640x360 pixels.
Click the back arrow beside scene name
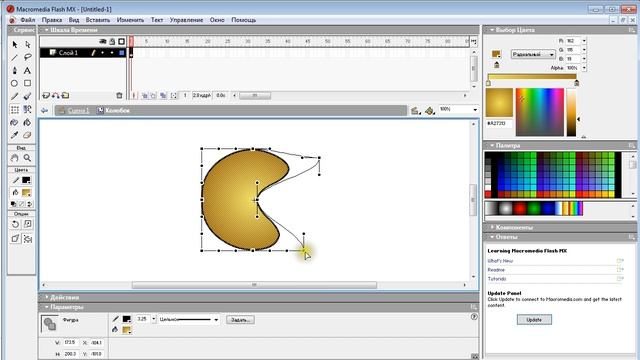(x=44, y=111)
